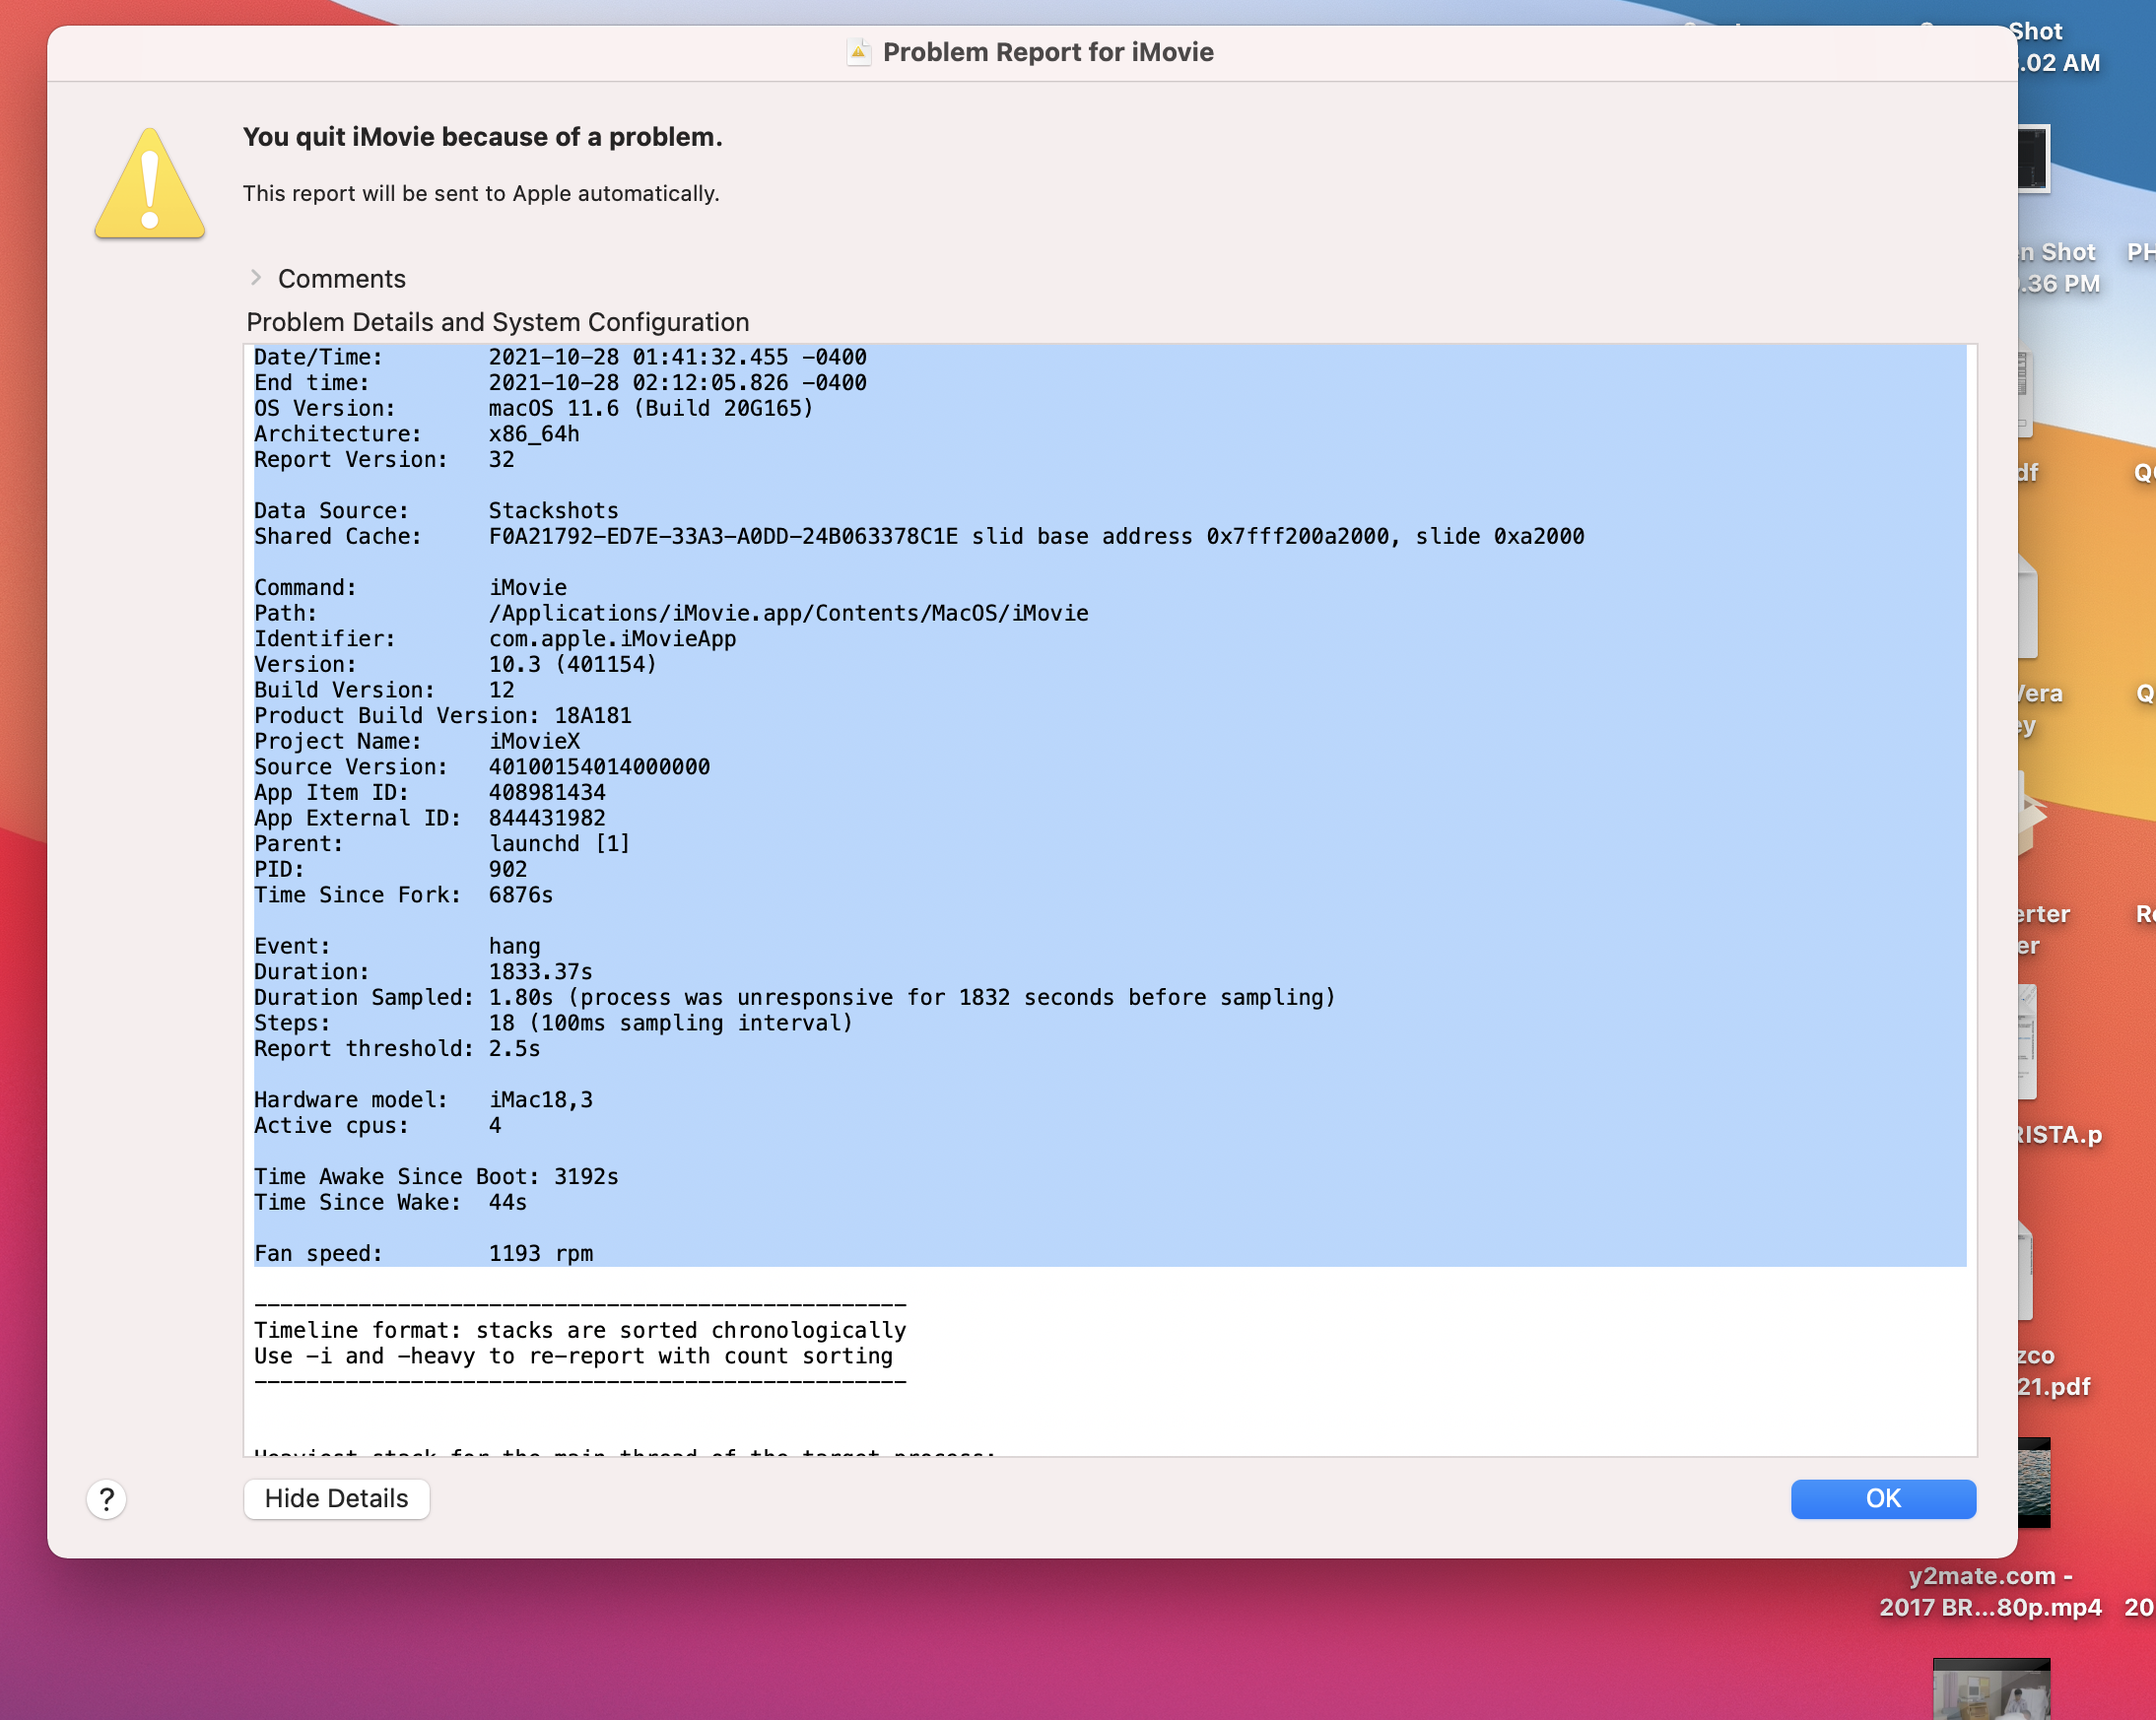Select the Vera document icon on desktop
Image resolution: width=2156 pixels, height=1720 pixels.
[x=2028, y=607]
